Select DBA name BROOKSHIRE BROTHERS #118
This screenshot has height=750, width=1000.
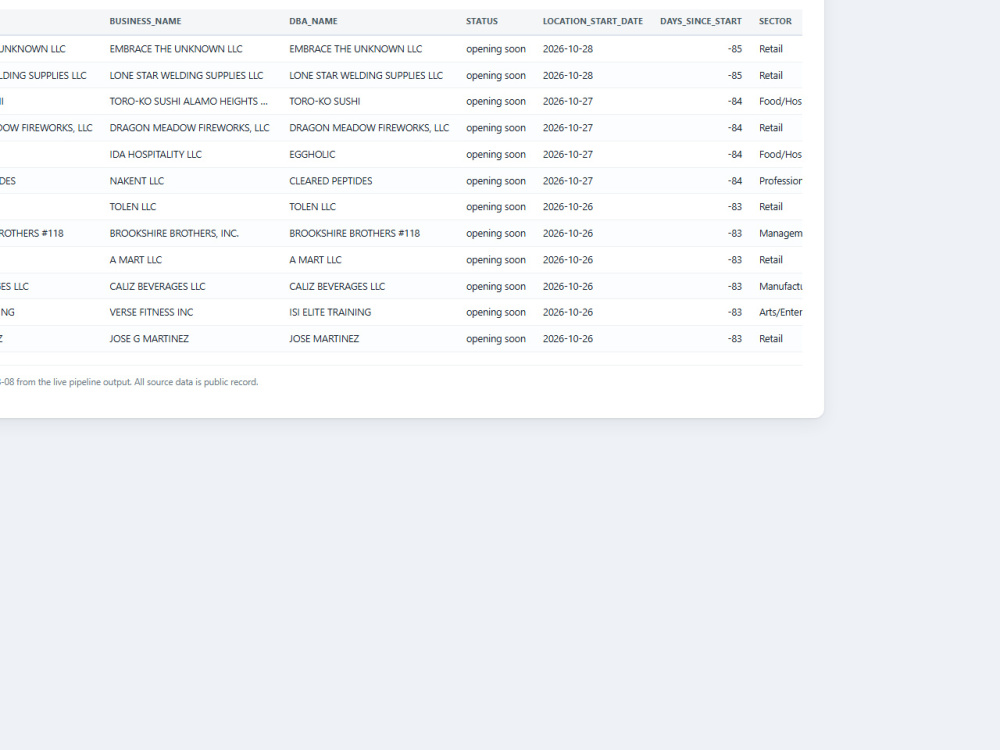pyautogui.click(x=355, y=233)
